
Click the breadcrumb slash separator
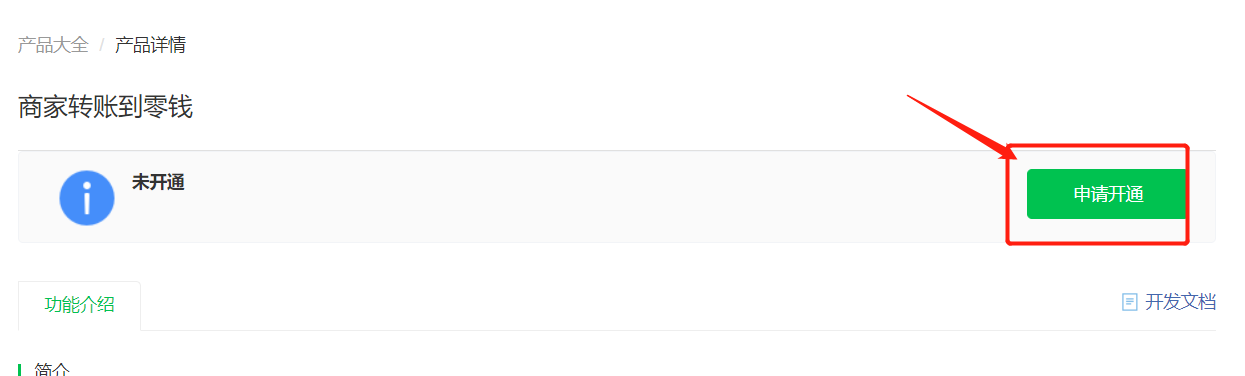click(x=102, y=45)
